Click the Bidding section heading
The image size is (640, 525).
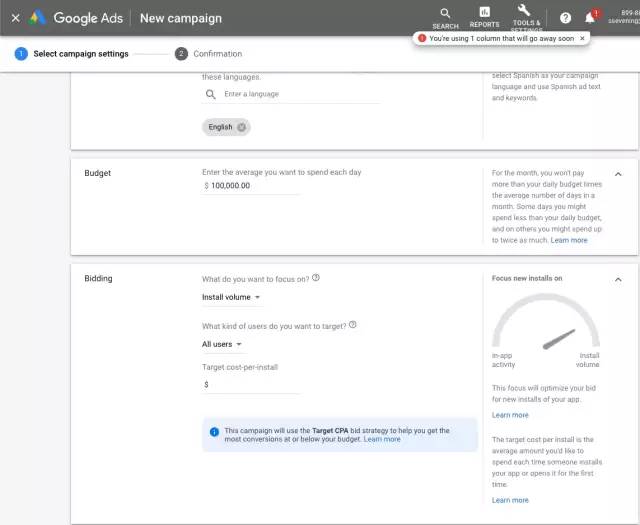[98, 278]
